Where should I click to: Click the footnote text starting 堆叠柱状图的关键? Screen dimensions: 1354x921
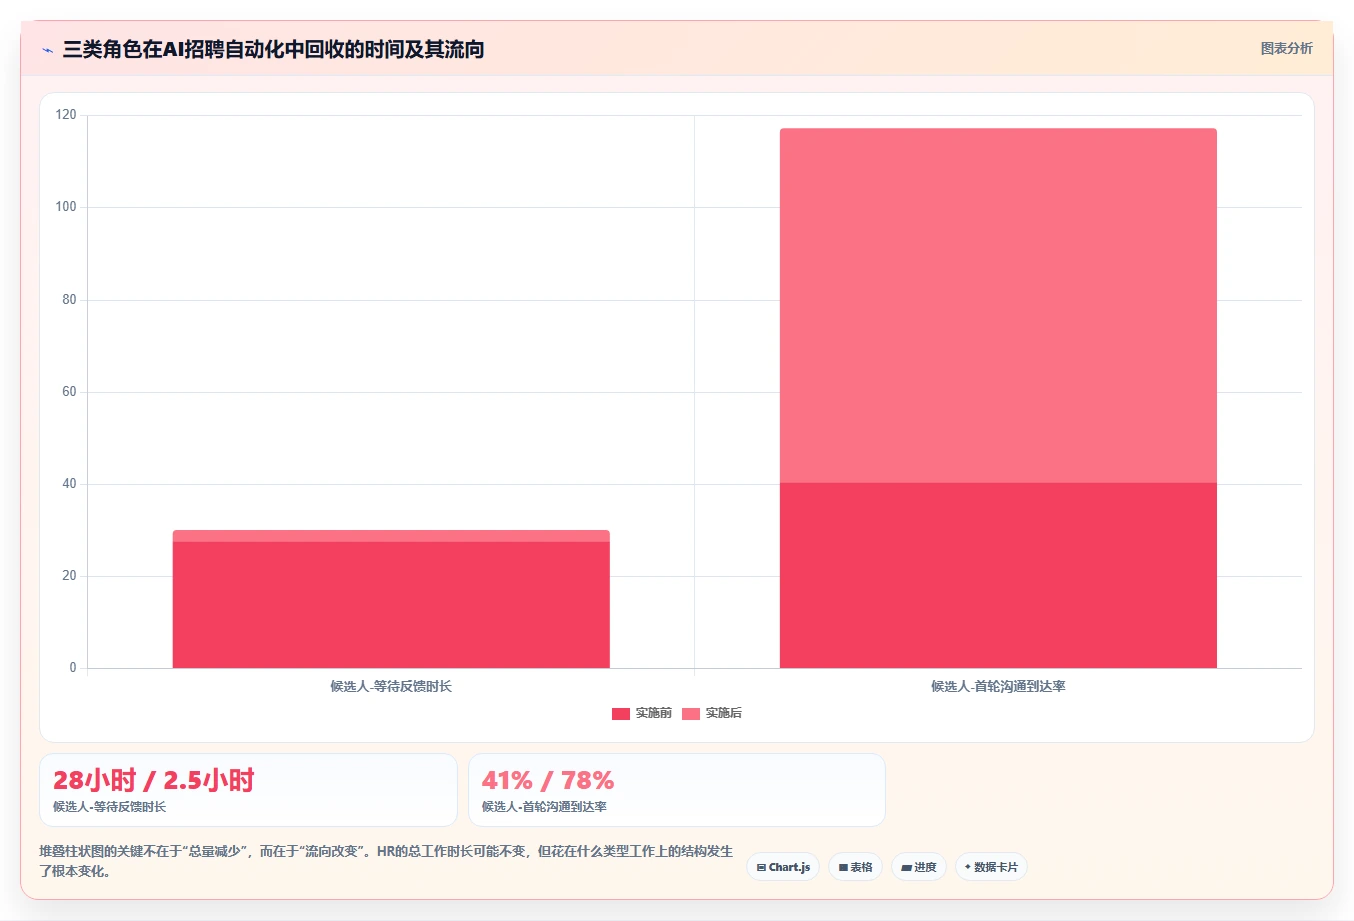pyautogui.click(x=386, y=861)
